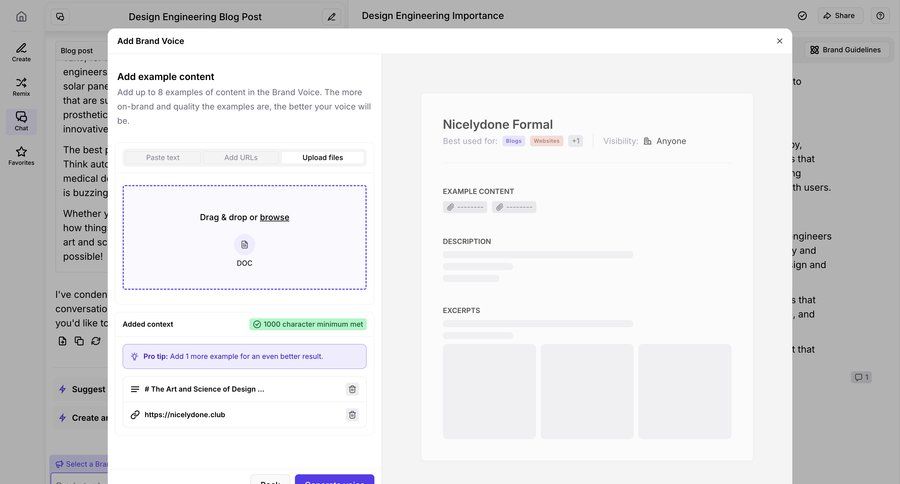This screenshot has width=900, height=484.
Task: Close the Add Brand Voice dialog
Action: (x=779, y=41)
